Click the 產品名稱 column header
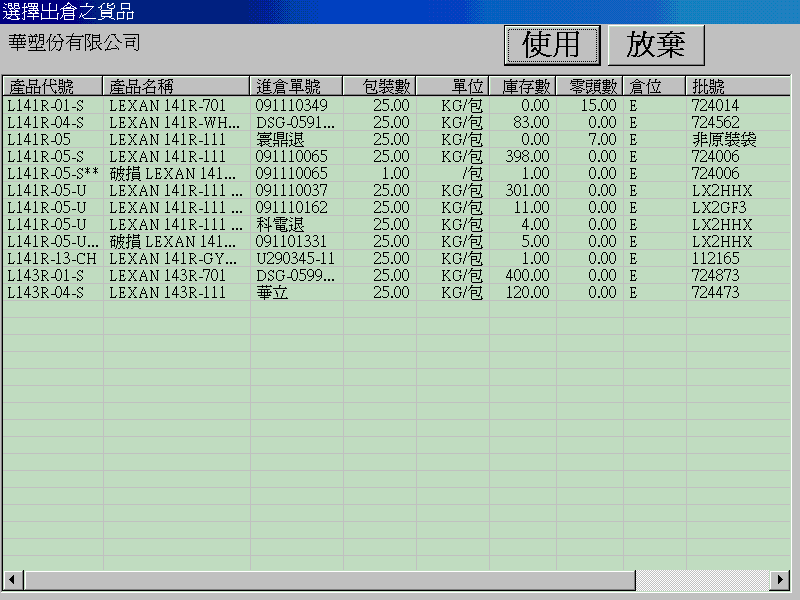Image resolution: width=800 pixels, height=600 pixels. coord(176,86)
